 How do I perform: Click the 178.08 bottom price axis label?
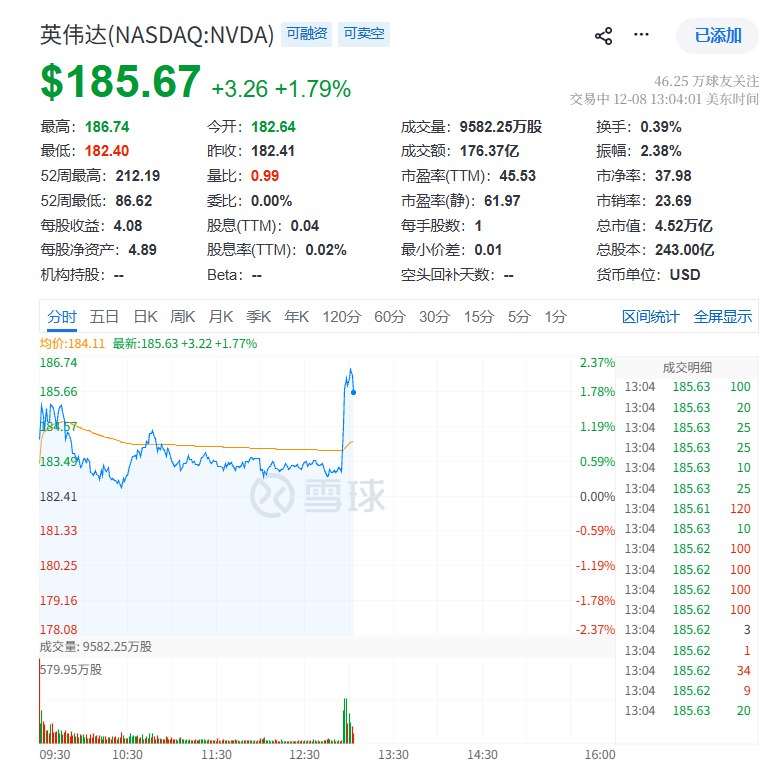58,629
